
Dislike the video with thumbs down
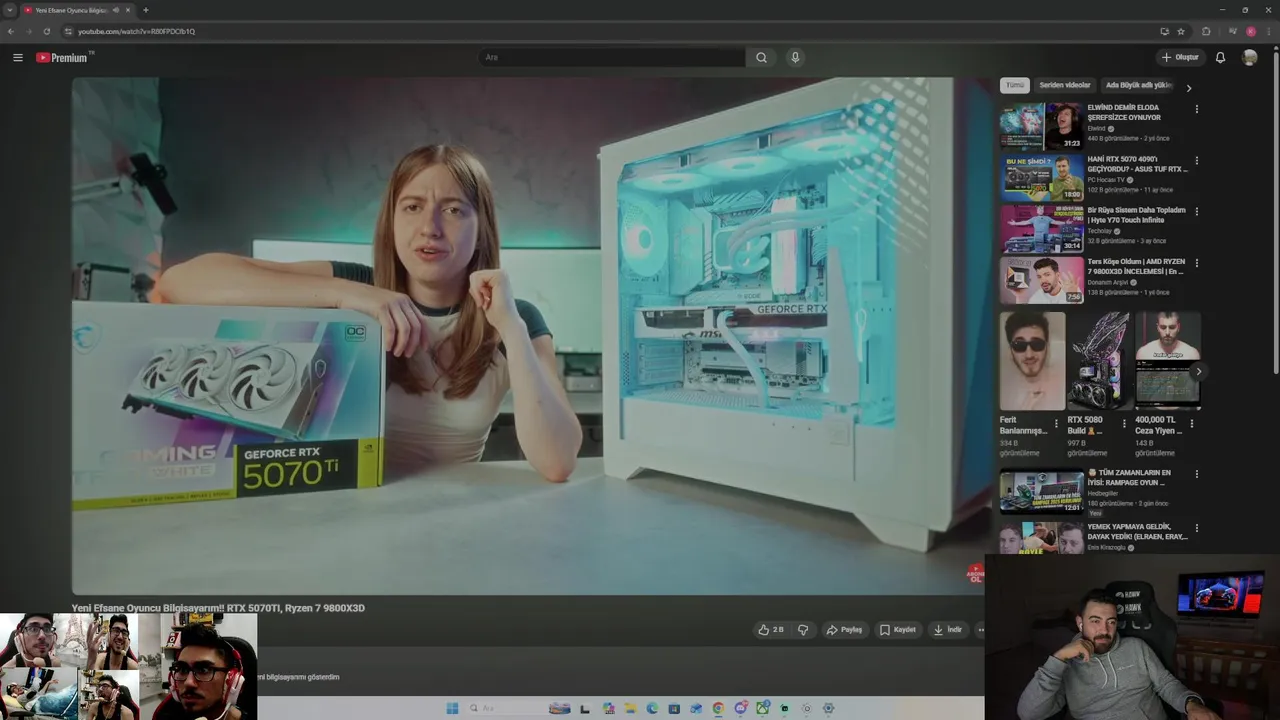[802, 630]
